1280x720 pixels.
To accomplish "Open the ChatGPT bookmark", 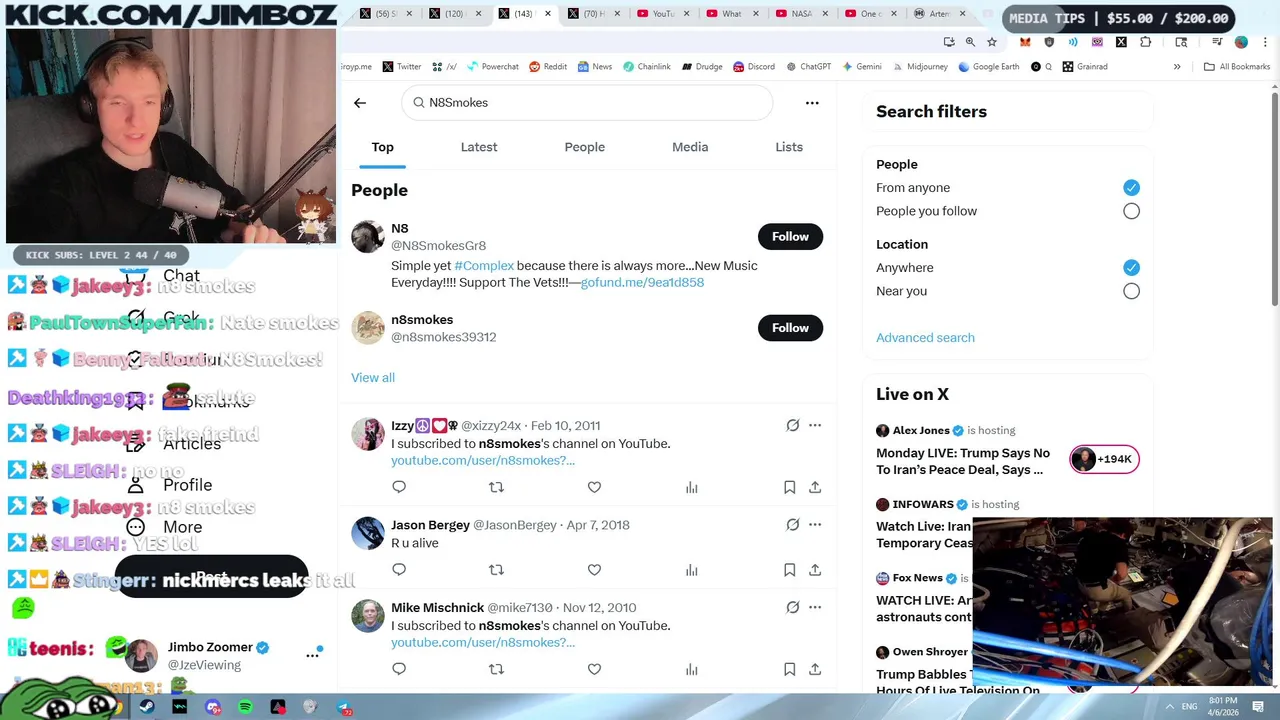I will tap(808, 67).
